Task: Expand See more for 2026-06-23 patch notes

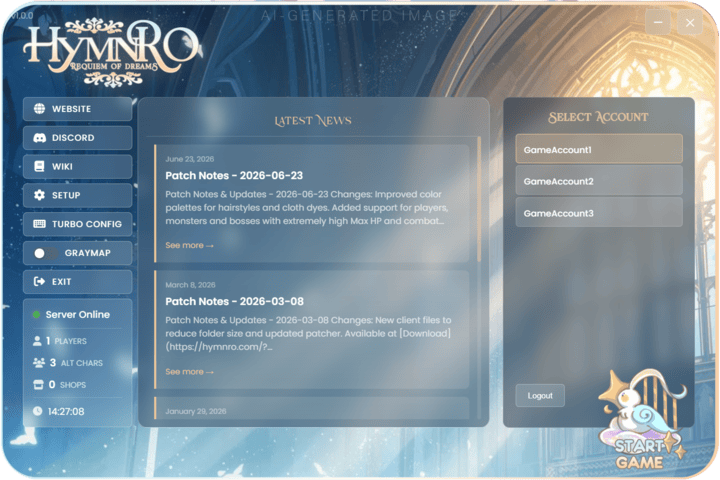Action: 189,245
